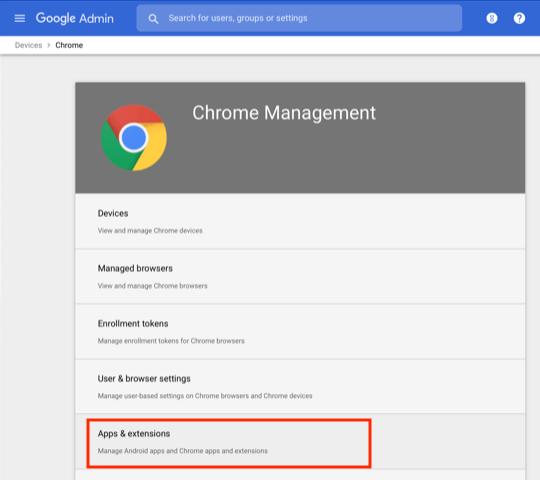
Task: Focus the search users, groups or settings field
Action: [x=299, y=18]
